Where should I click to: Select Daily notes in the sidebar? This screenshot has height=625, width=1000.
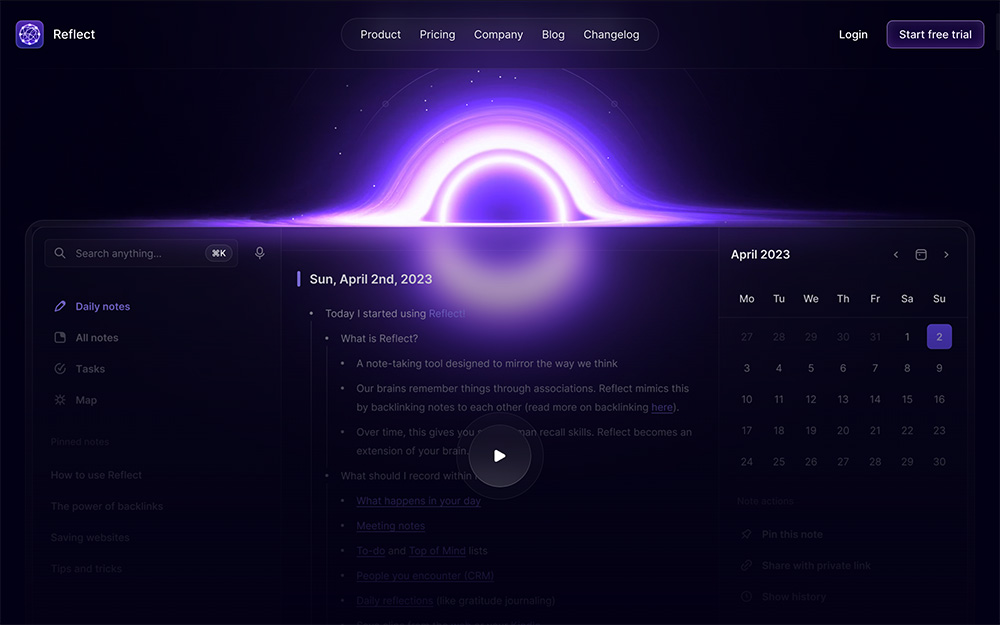tap(103, 306)
